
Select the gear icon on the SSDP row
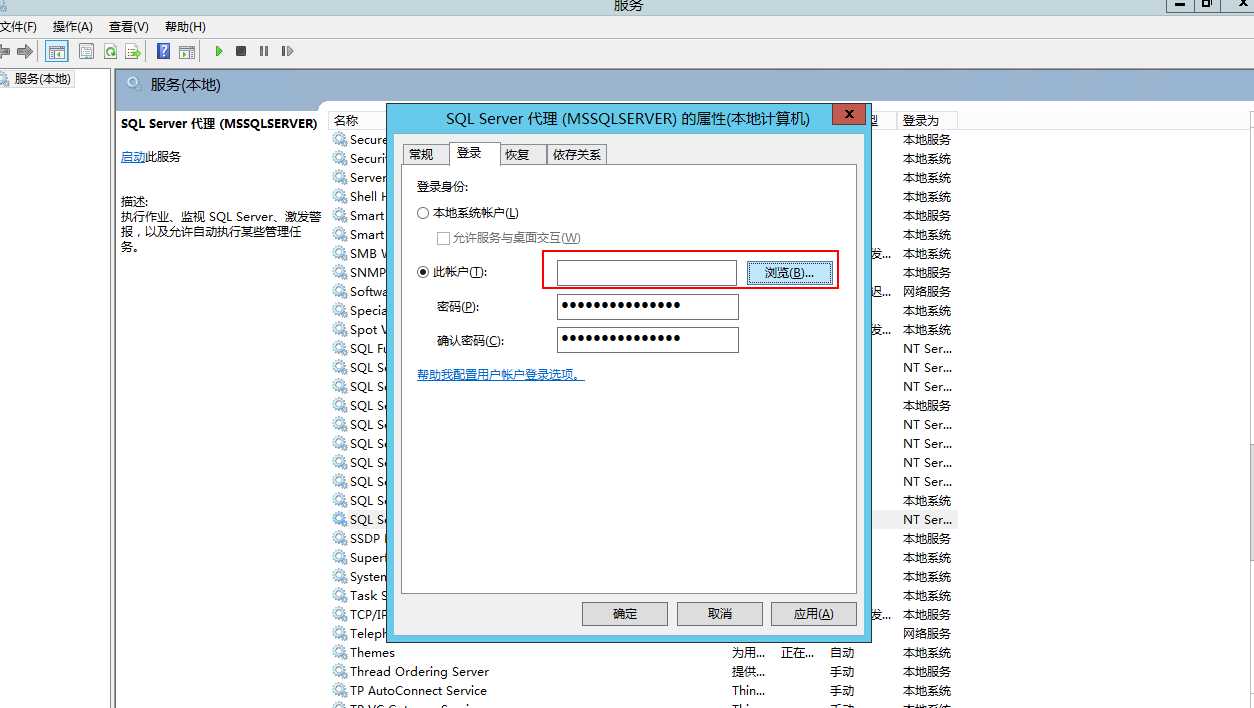(x=340, y=539)
